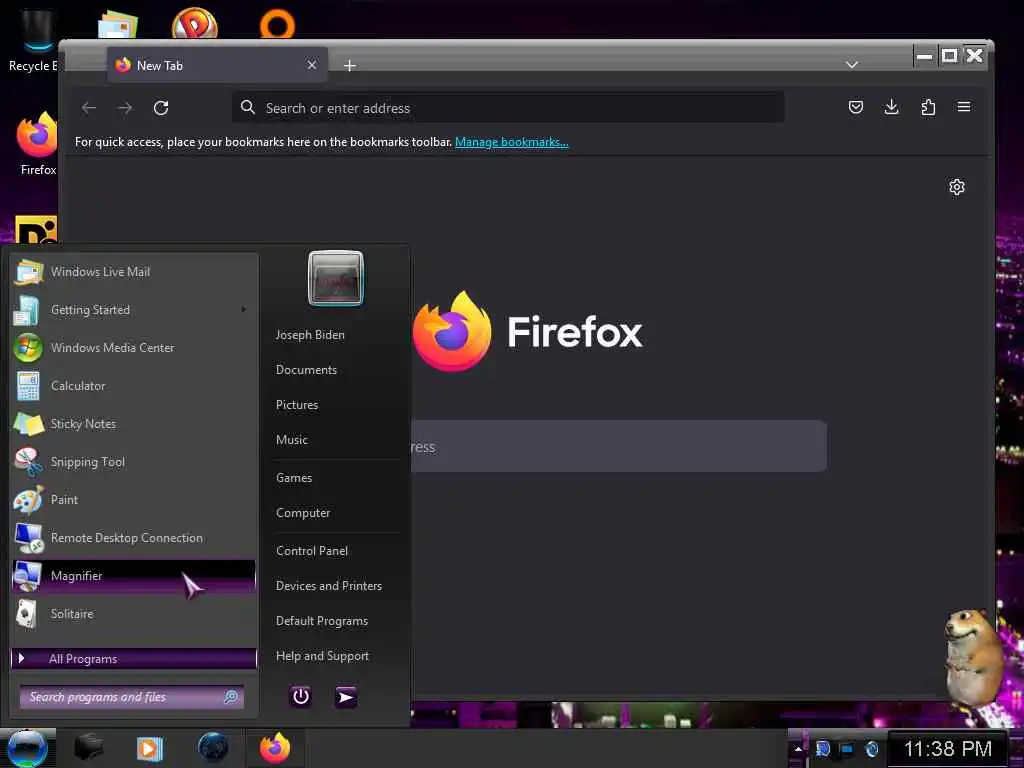The width and height of the screenshot is (1024, 768).
Task: Open the dark globe browser taskbar icon
Action: (213, 748)
